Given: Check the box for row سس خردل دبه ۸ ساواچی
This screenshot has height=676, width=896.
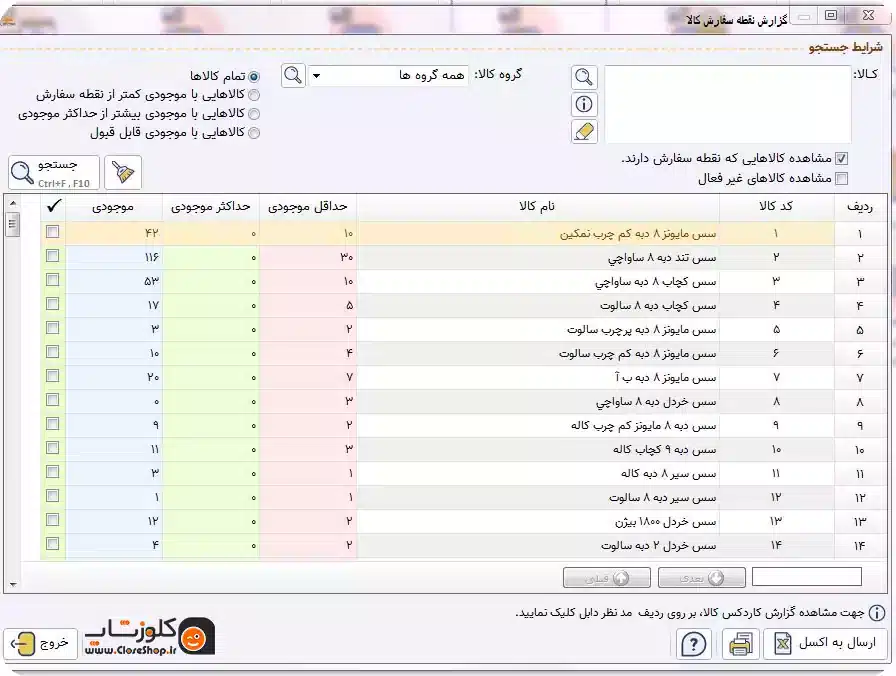Looking at the screenshot, I should tap(53, 399).
